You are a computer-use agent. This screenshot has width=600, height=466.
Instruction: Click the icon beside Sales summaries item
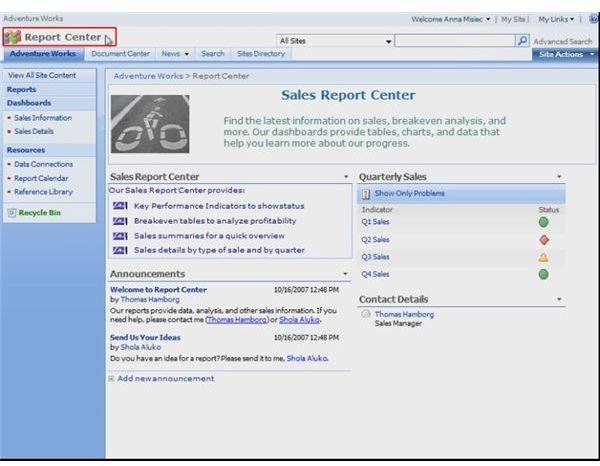(x=120, y=236)
